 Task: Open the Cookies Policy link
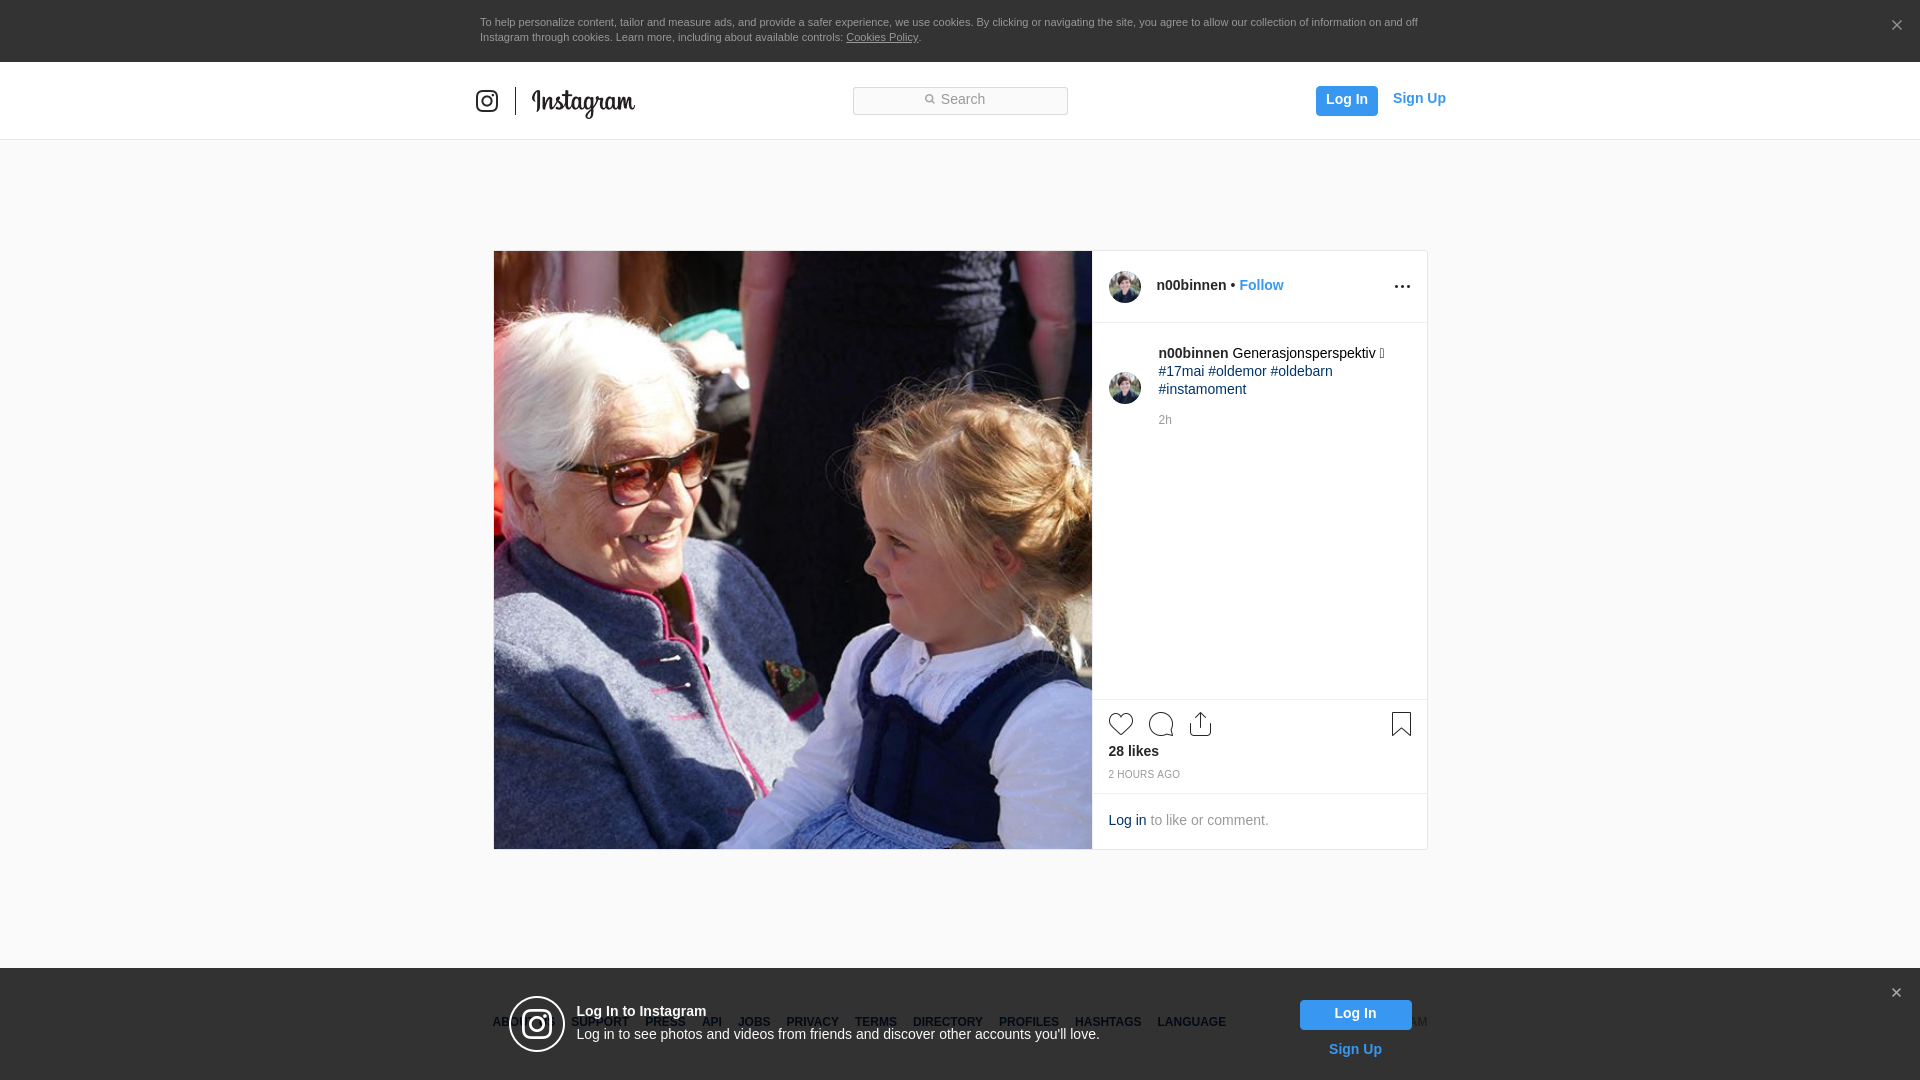[x=881, y=37]
